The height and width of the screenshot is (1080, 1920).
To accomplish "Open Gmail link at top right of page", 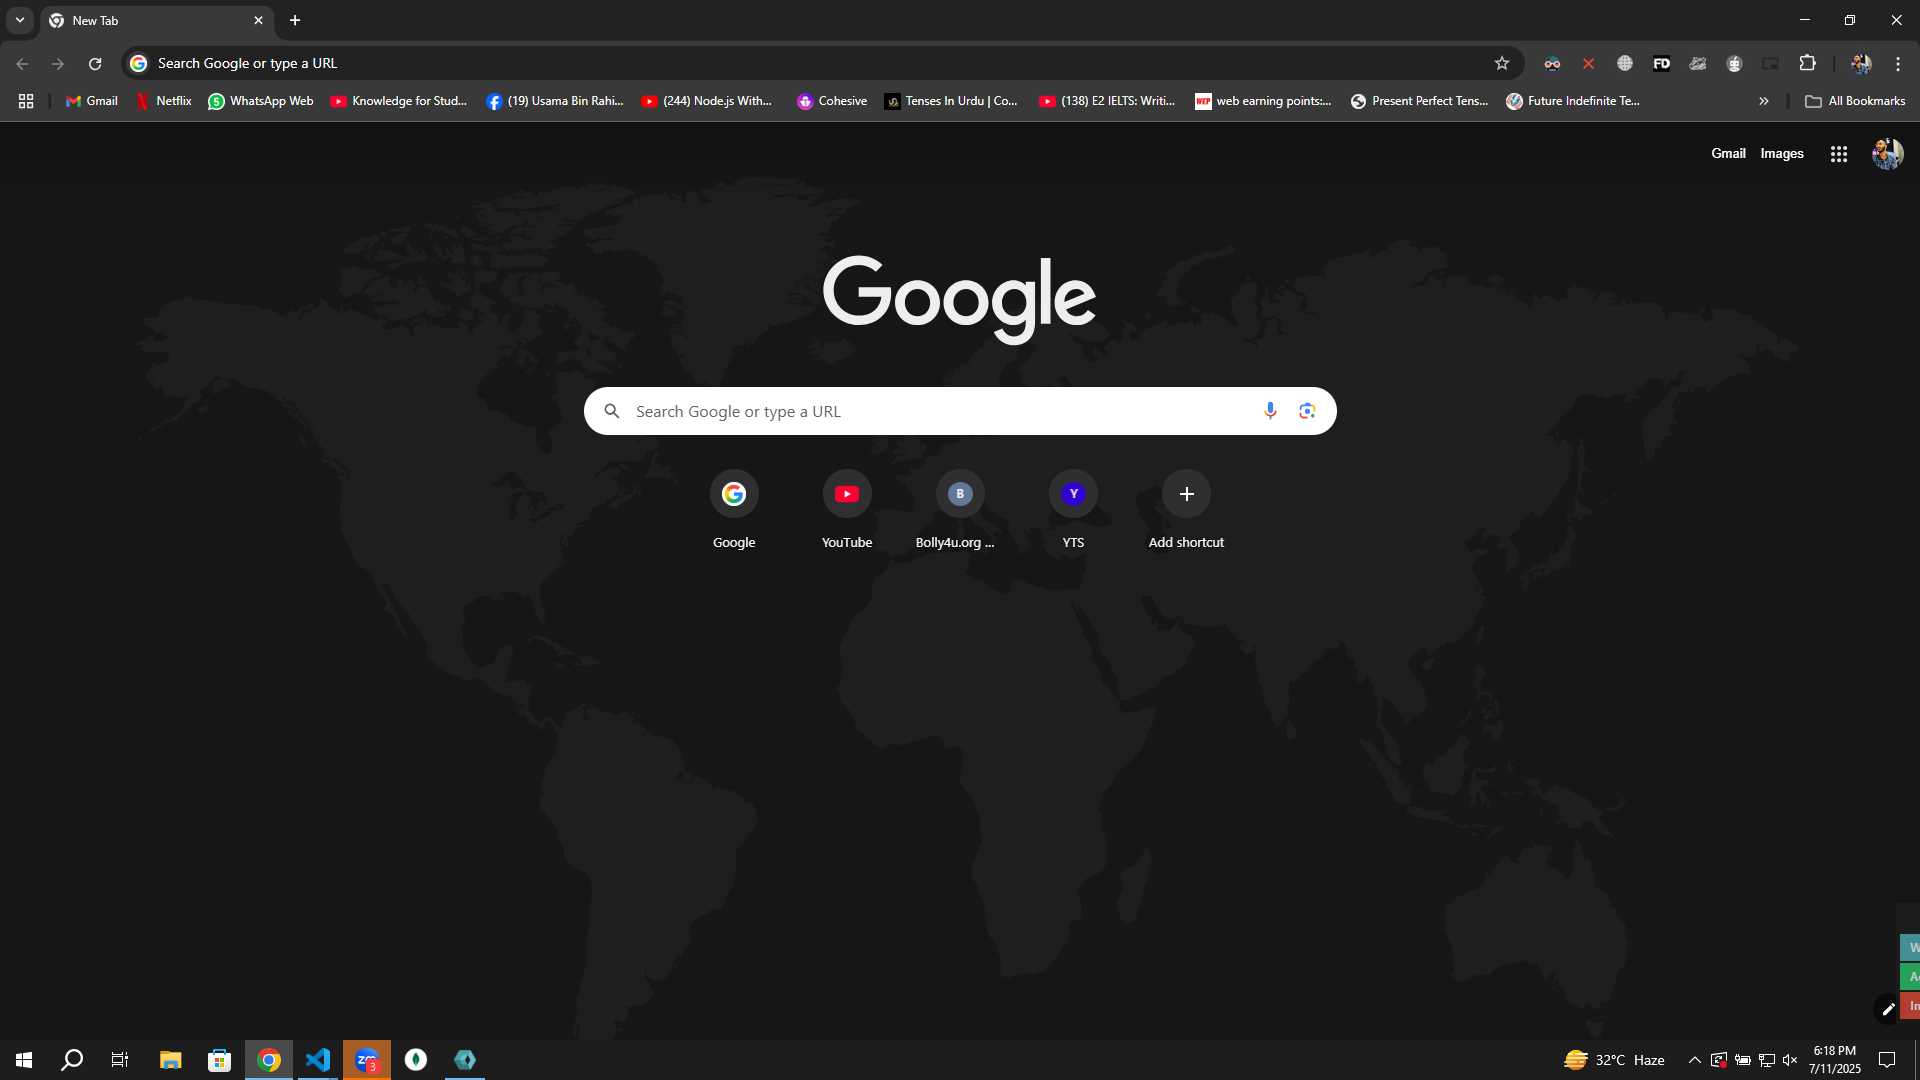I will point(1728,153).
